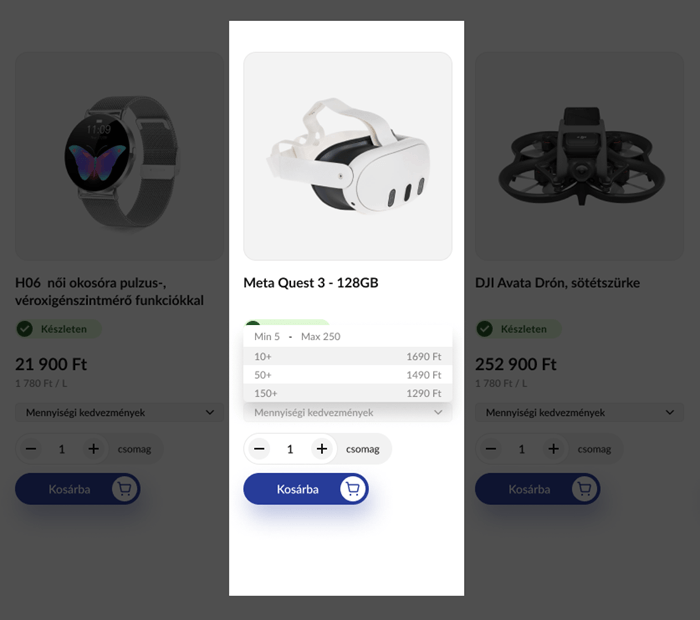
Task: Increase the H06 smartwatch quantity with the plus icon
Action: pos(94,449)
